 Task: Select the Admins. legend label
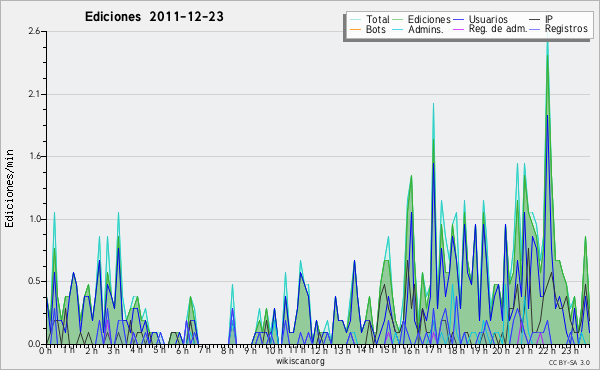point(426,29)
